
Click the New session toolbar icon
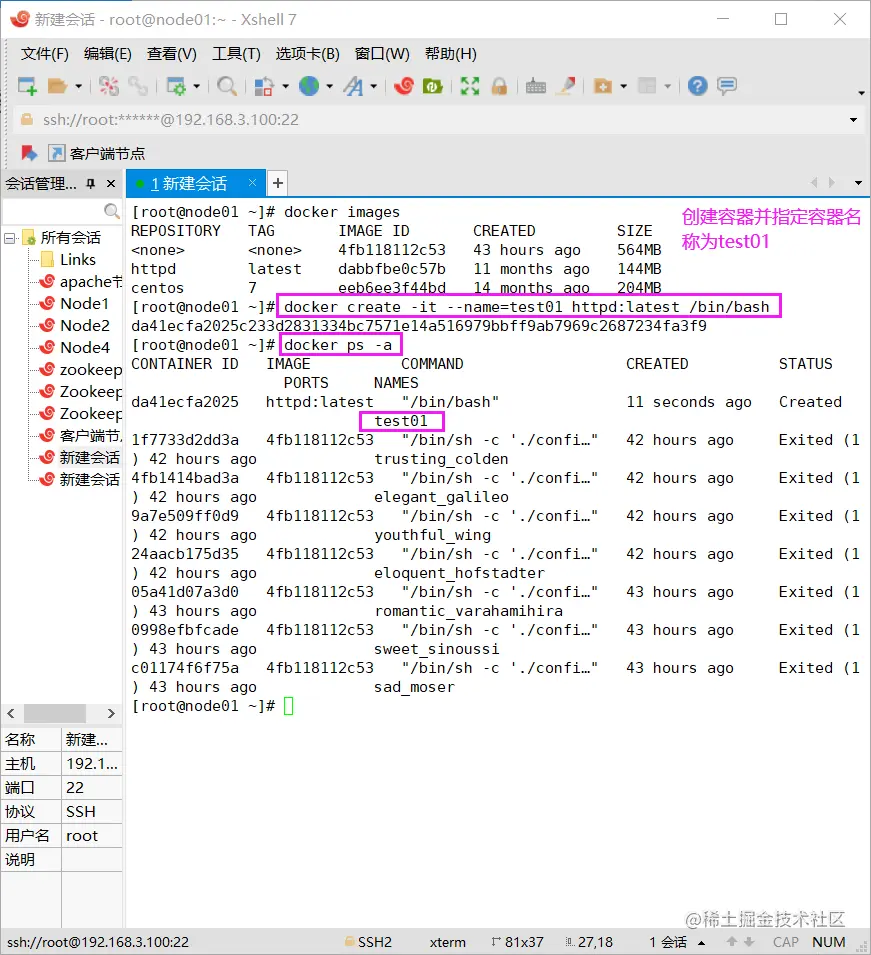[27, 86]
